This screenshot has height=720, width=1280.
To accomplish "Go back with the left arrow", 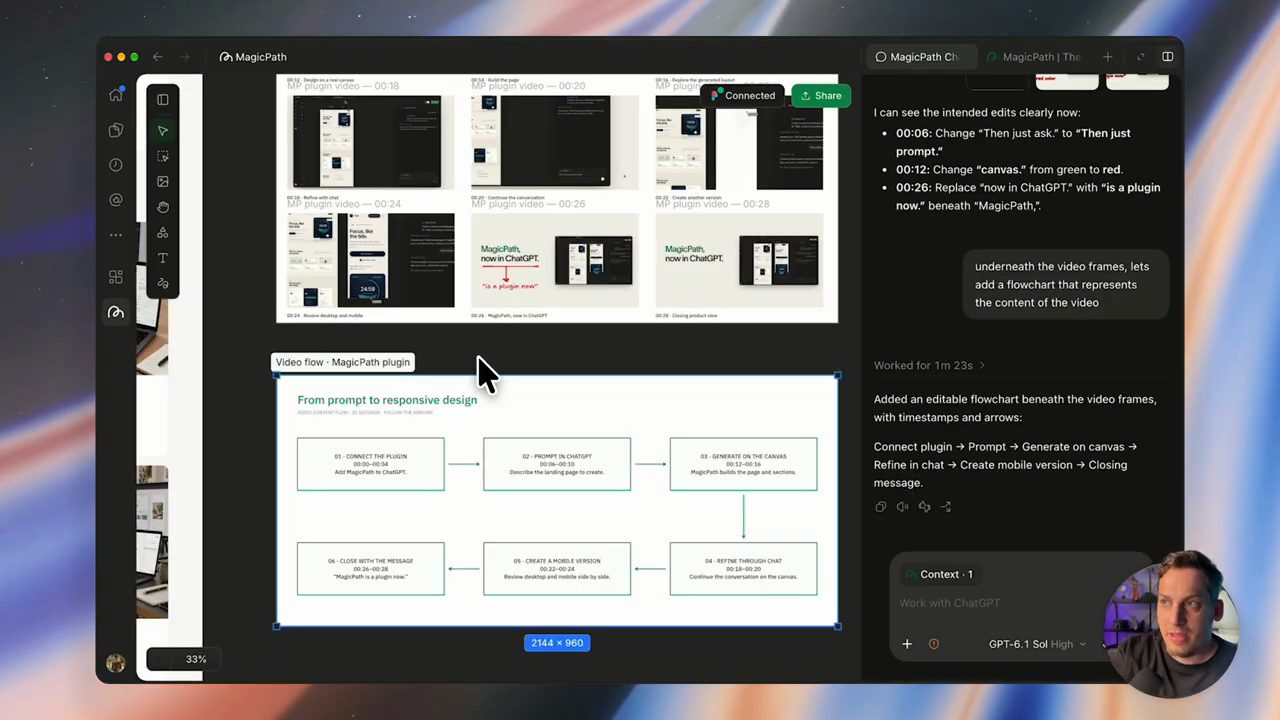I will pyautogui.click(x=157, y=57).
